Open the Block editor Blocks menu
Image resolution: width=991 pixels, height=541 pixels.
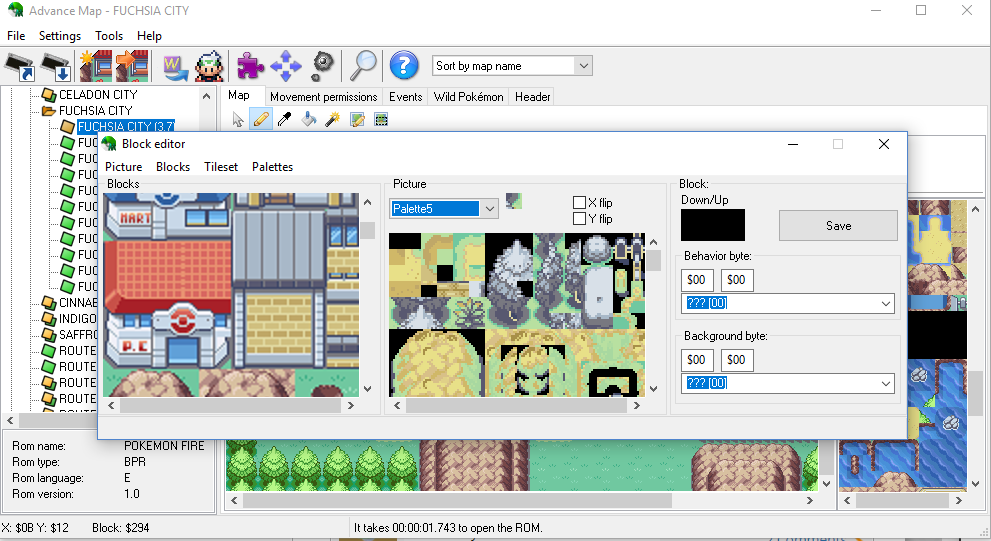coord(173,167)
